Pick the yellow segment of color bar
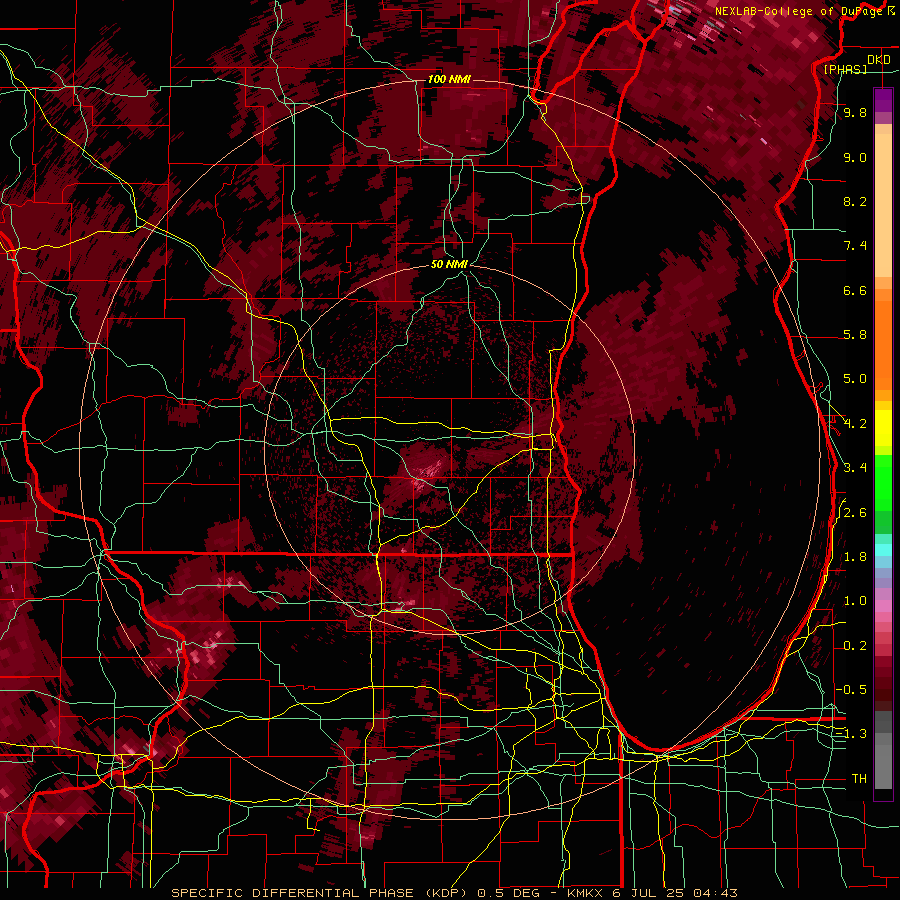900x900 pixels. tap(883, 428)
